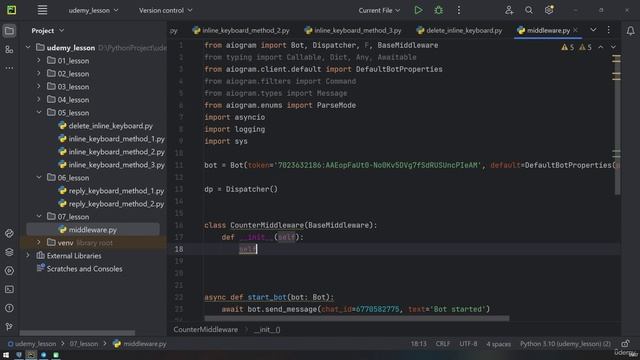Expand the 01_lesson folder
Viewport: 640px width, 360px height.
(x=39, y=60)
